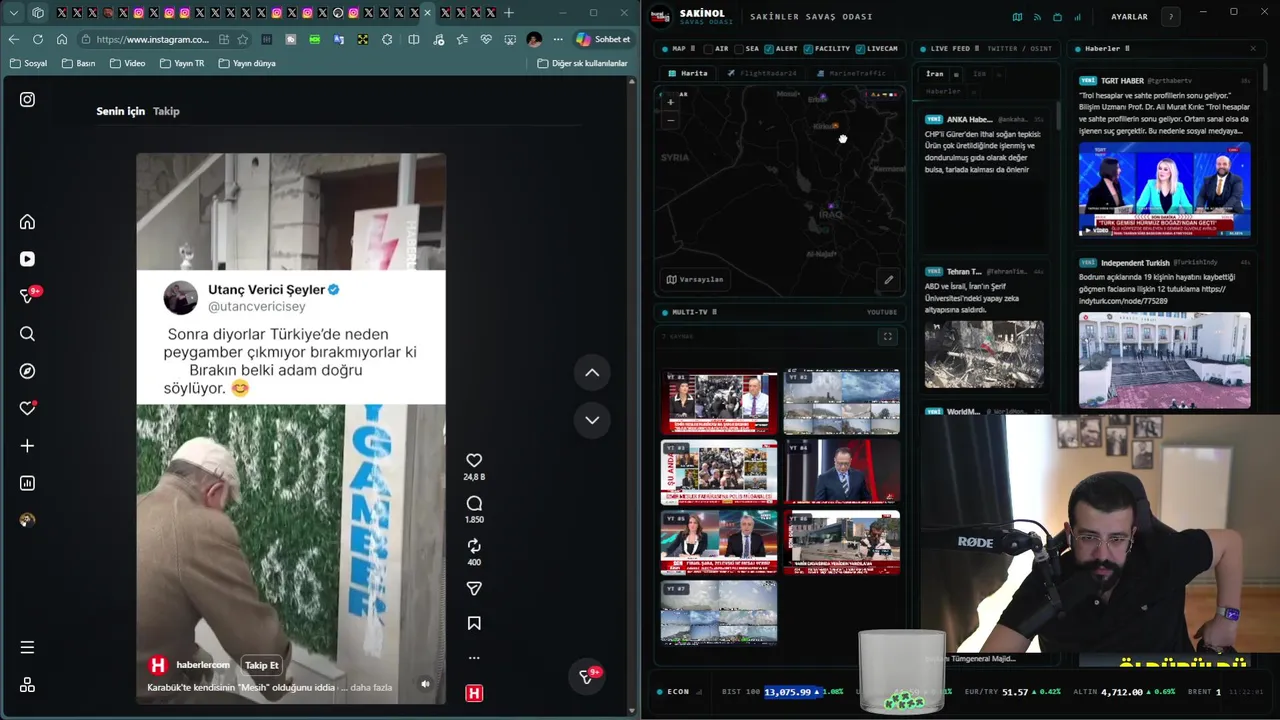Close the Haberler panel
This screenshot has width=1280, height=720.
1253,48
